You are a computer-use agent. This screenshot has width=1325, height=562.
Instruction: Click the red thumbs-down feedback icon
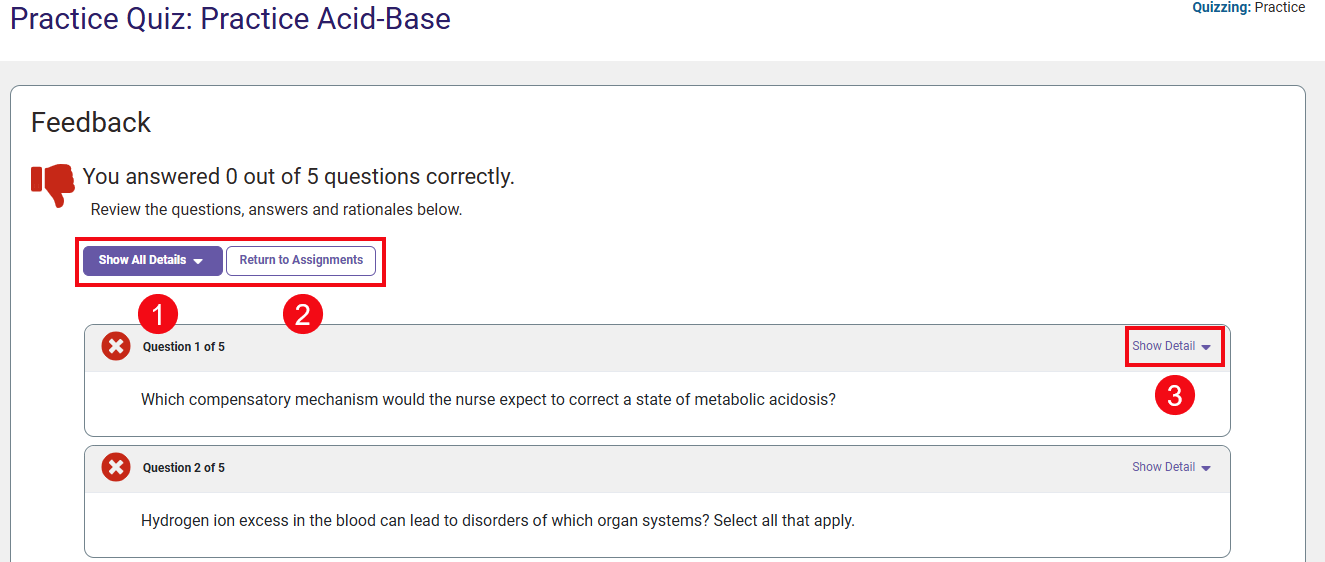[53, 184]
